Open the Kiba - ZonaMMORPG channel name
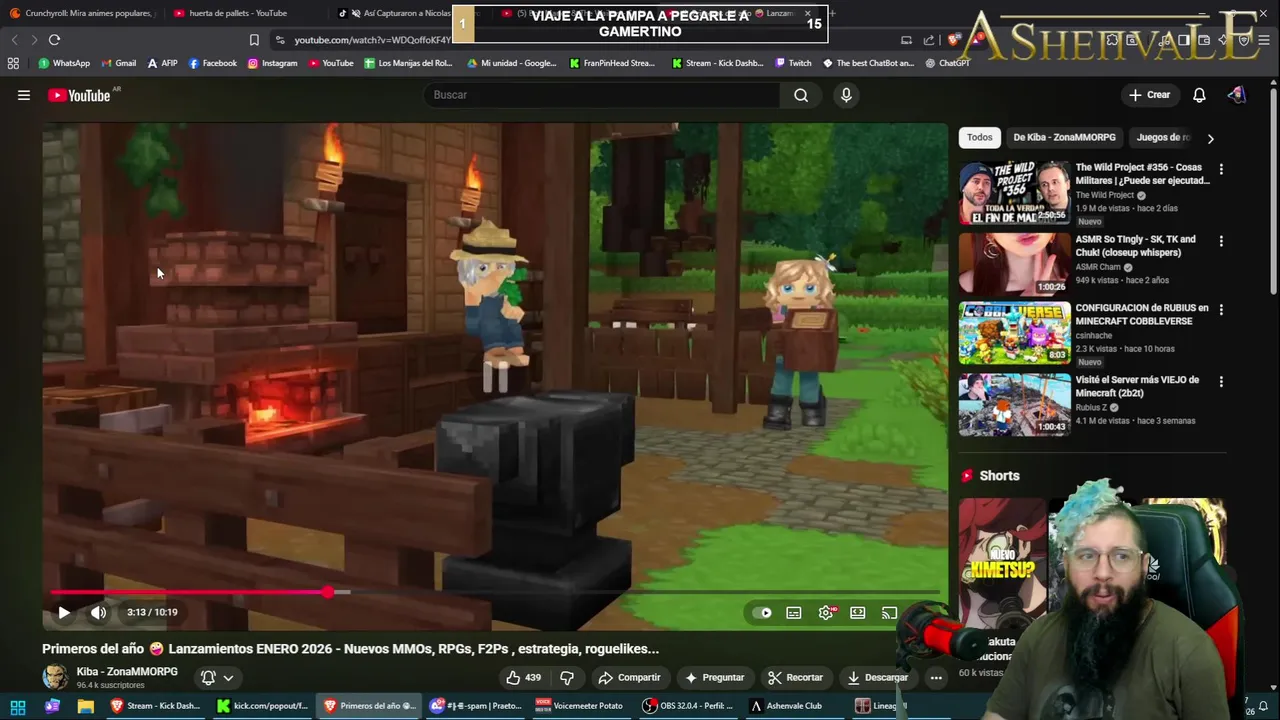Image resolution: width=1280 pixels, height=720 pixels. point(127,672)
